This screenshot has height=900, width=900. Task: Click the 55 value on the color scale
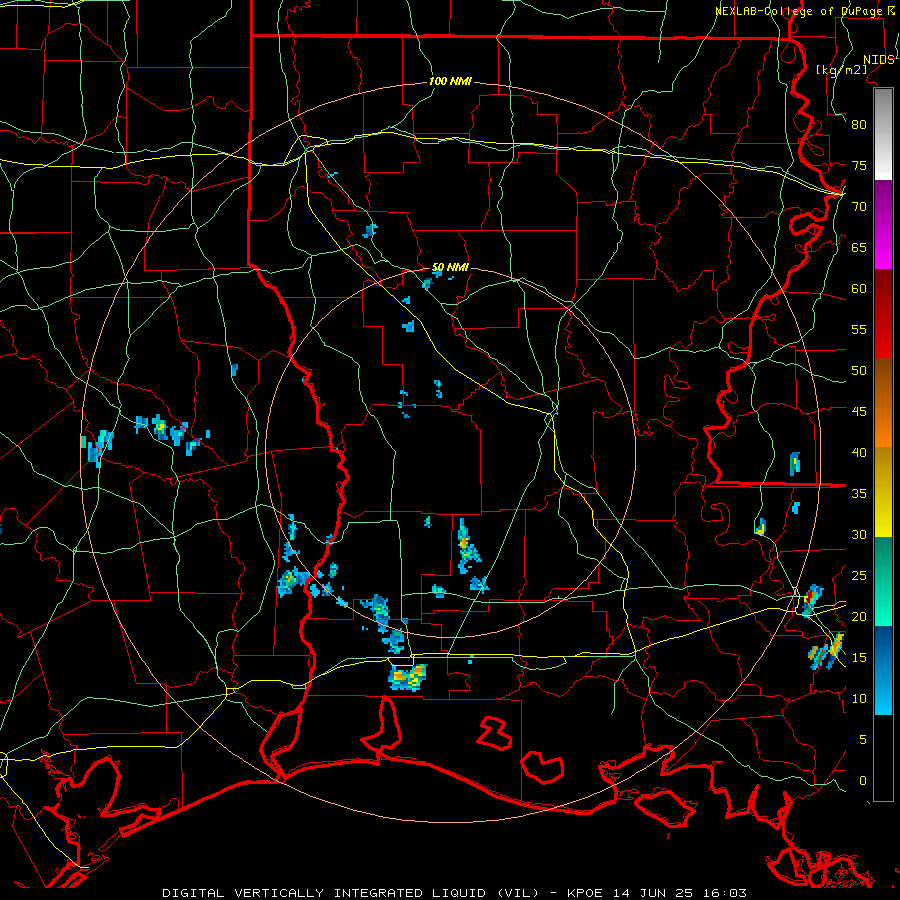pos(859,329)
